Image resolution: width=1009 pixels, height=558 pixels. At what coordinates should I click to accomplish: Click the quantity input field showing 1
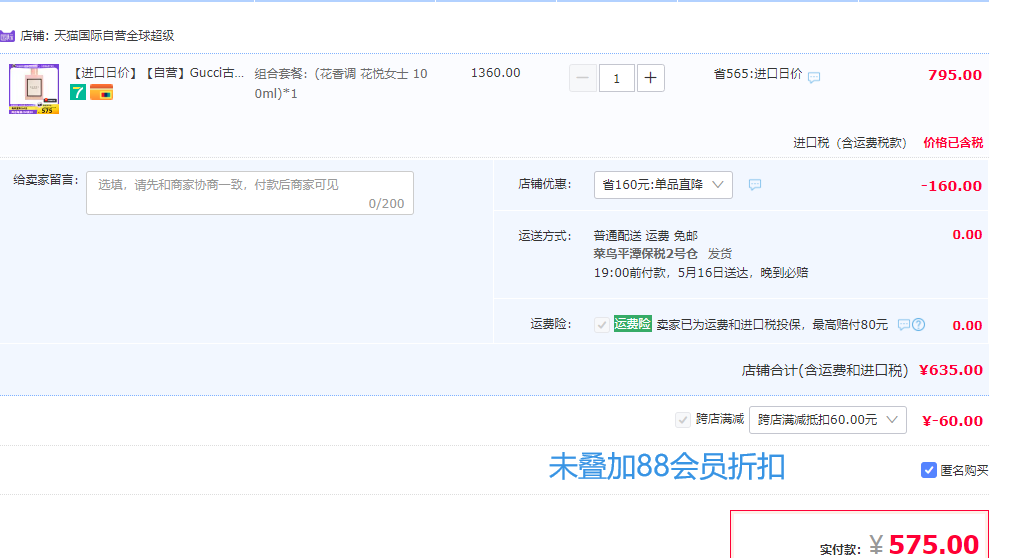[x=616, y=78]
